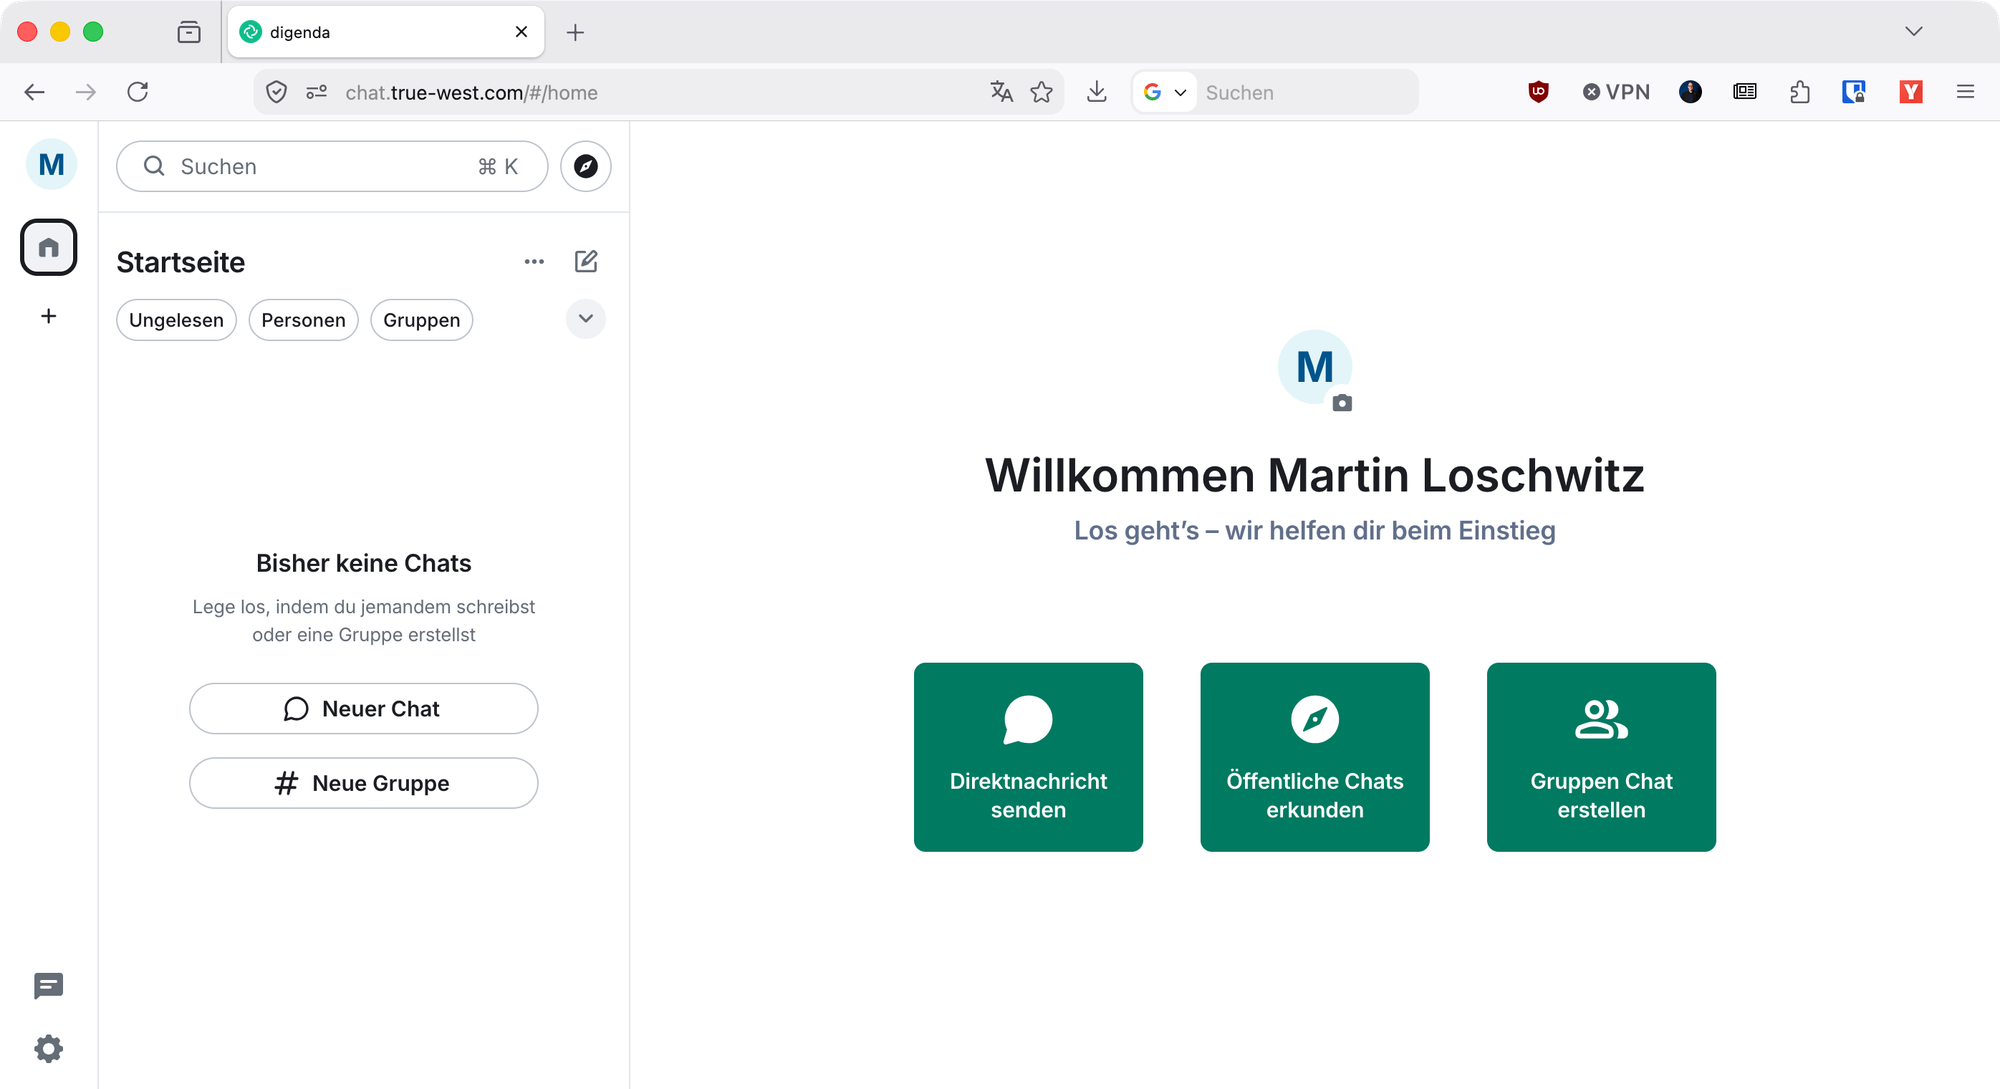The image size is (2000, 1089).
Task: Add a new space with plus icon
Action: click(x=48, y=316)
